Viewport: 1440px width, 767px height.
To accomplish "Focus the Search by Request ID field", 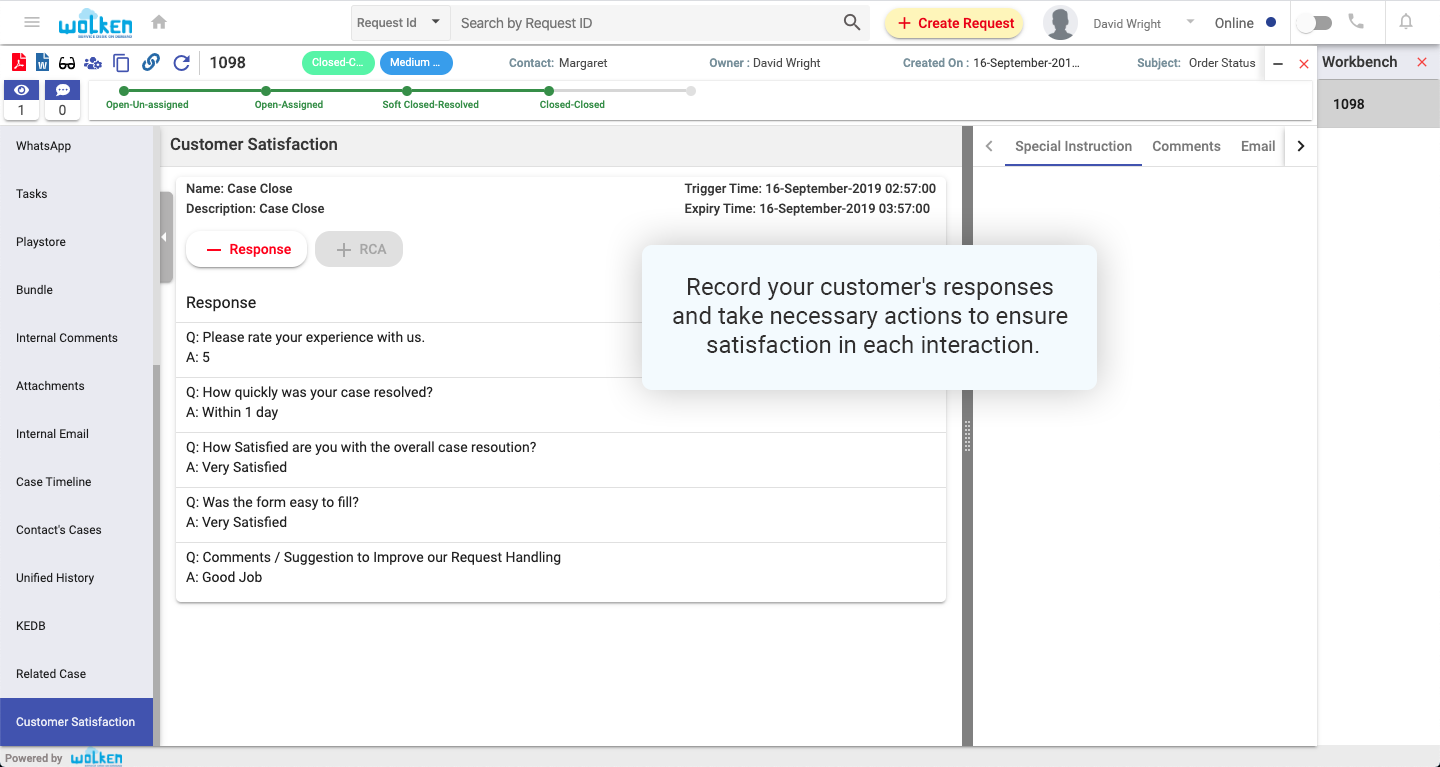I will [645, 23].
